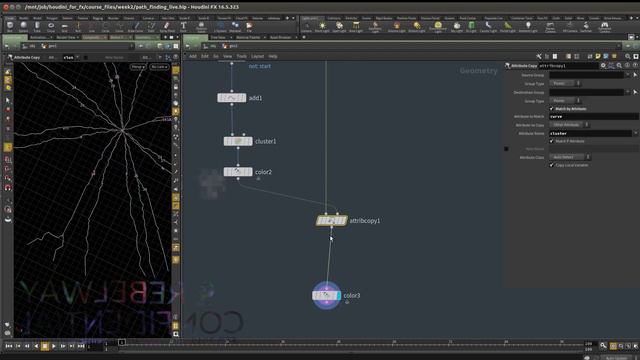Open the Source Group Type dropdown

click(x=565, y=83)
